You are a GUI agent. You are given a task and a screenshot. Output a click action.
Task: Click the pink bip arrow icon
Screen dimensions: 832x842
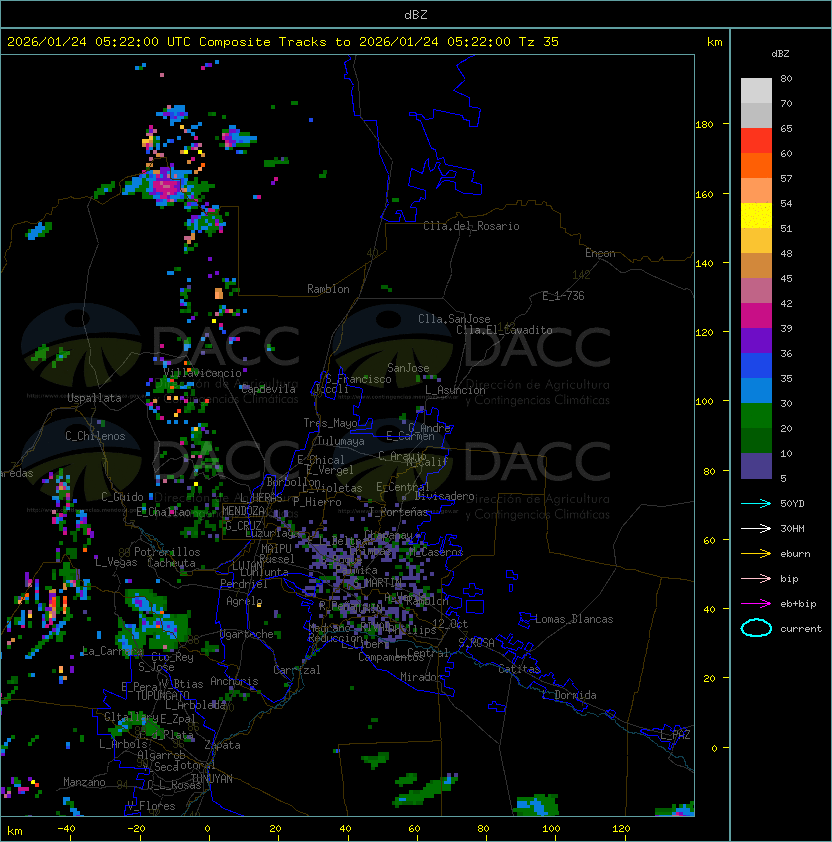point(756,579)
